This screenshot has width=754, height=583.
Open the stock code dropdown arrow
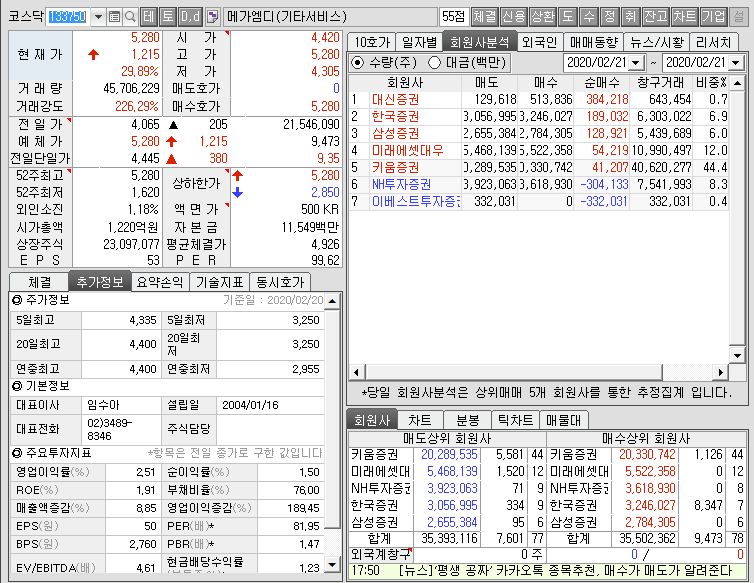coord(98,17)
